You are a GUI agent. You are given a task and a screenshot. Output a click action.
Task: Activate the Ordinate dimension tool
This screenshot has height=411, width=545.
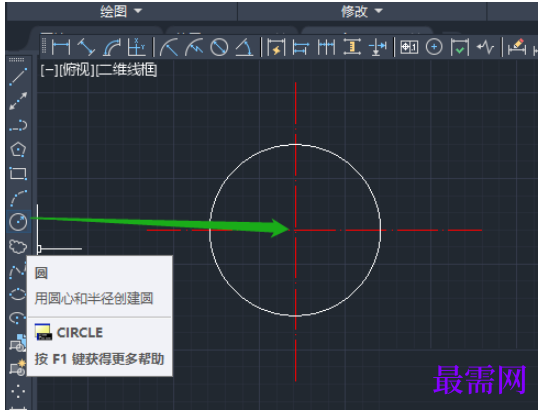[x=136, y=47]
